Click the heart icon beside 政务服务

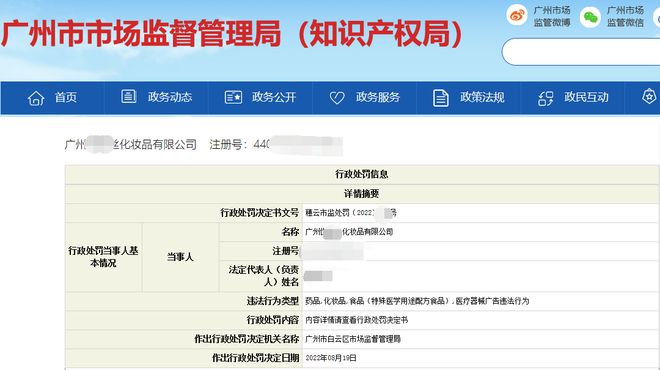point(337,98)
